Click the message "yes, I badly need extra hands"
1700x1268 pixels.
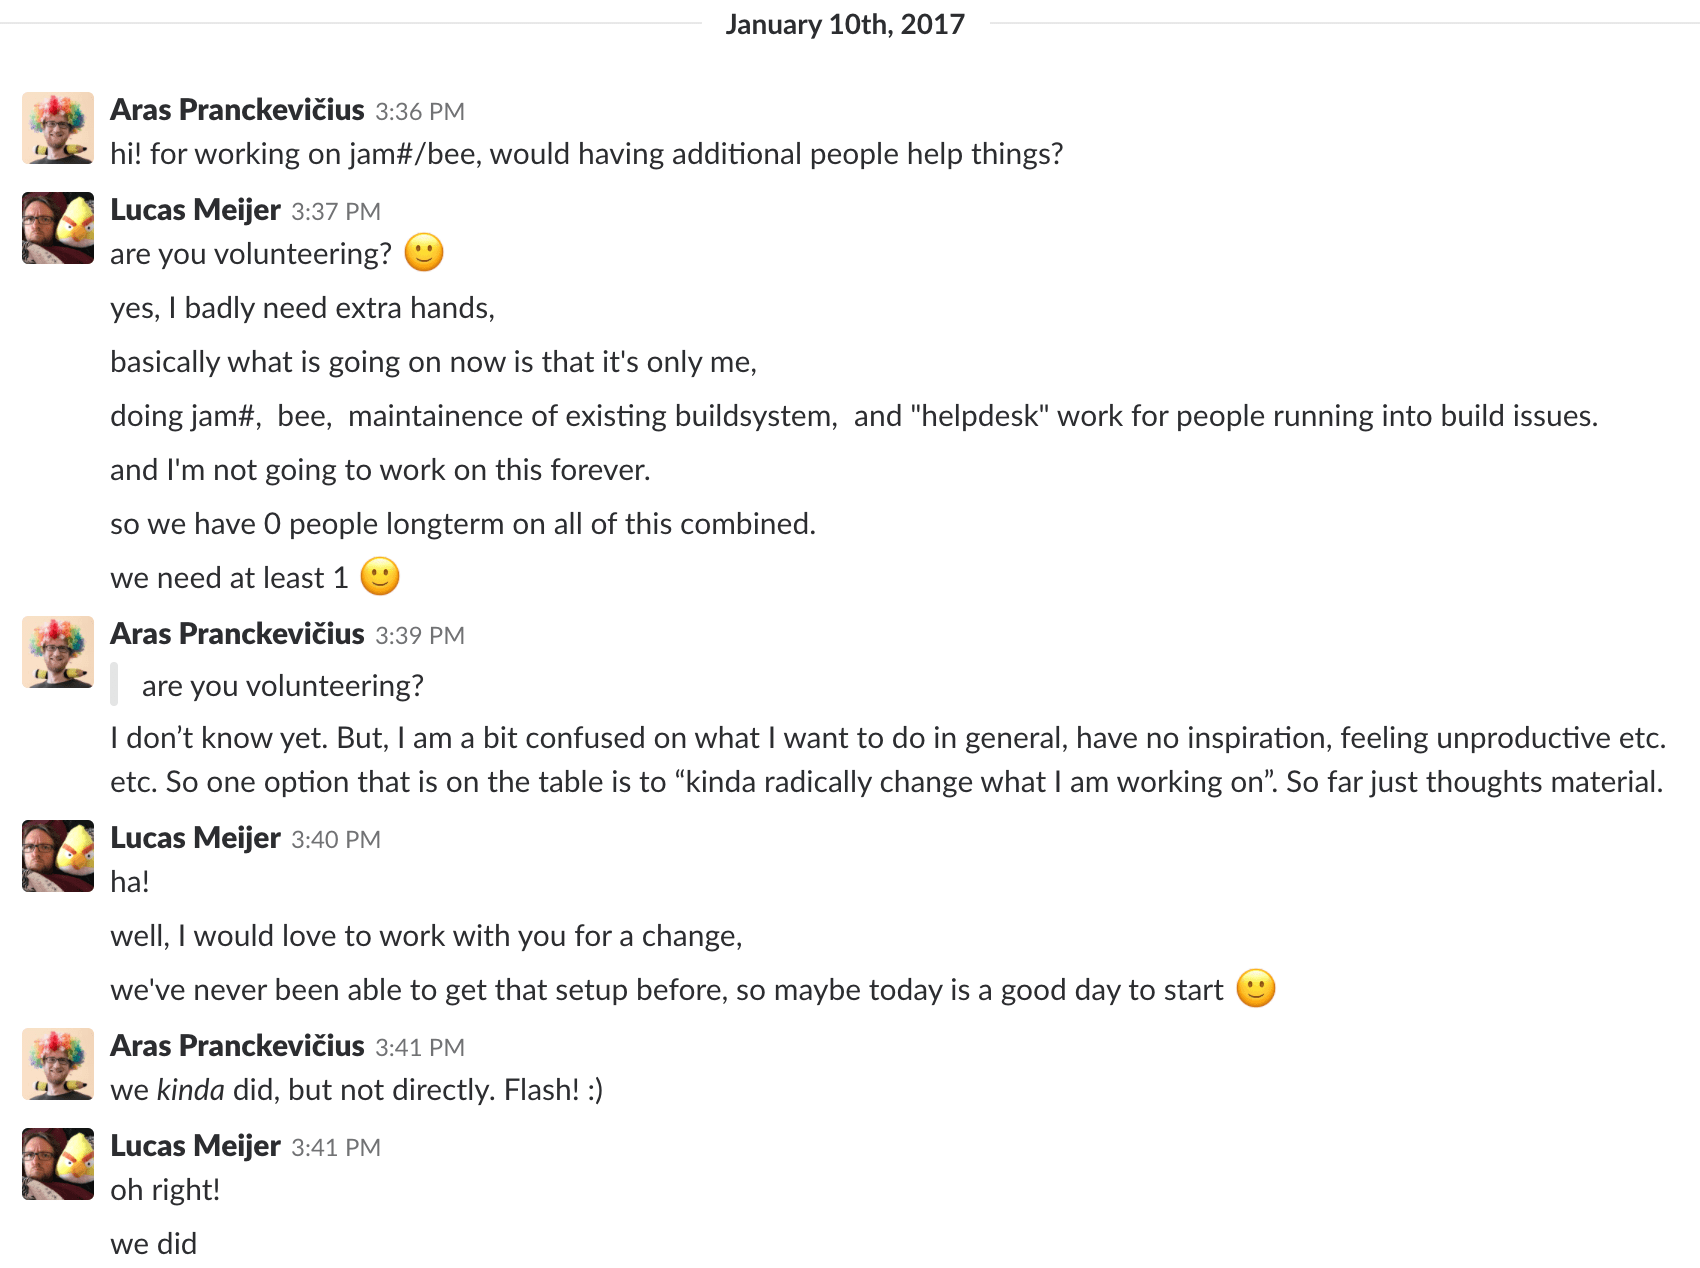click(x=303, y=308)
